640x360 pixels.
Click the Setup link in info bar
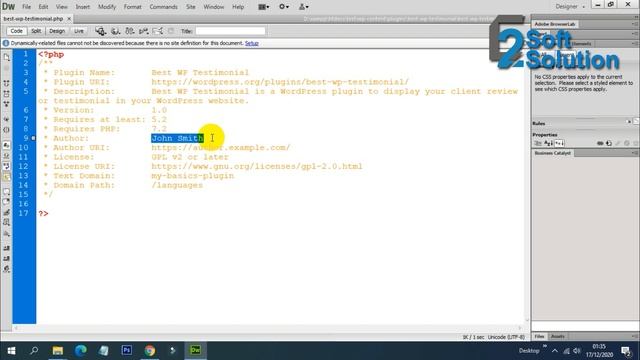pyautogui.click(x=251, y=43)
